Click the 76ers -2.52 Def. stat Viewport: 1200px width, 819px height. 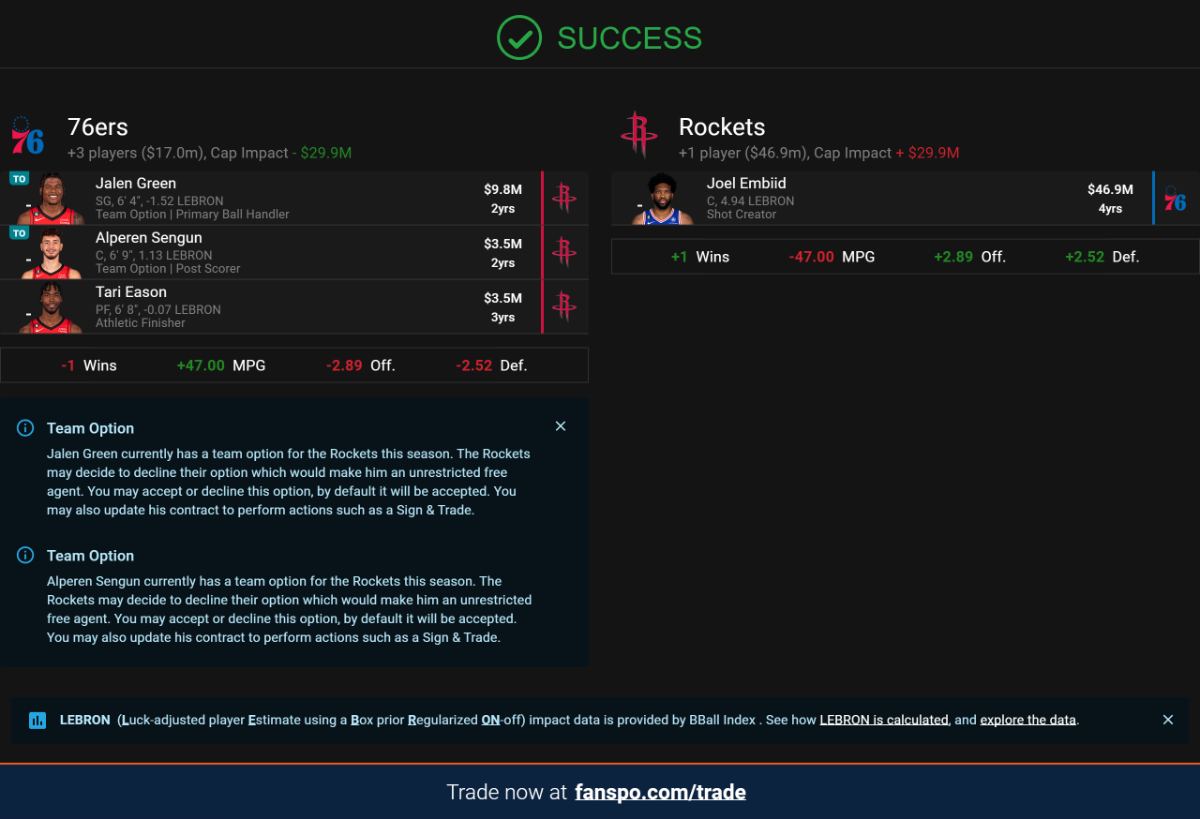(491, 365)
